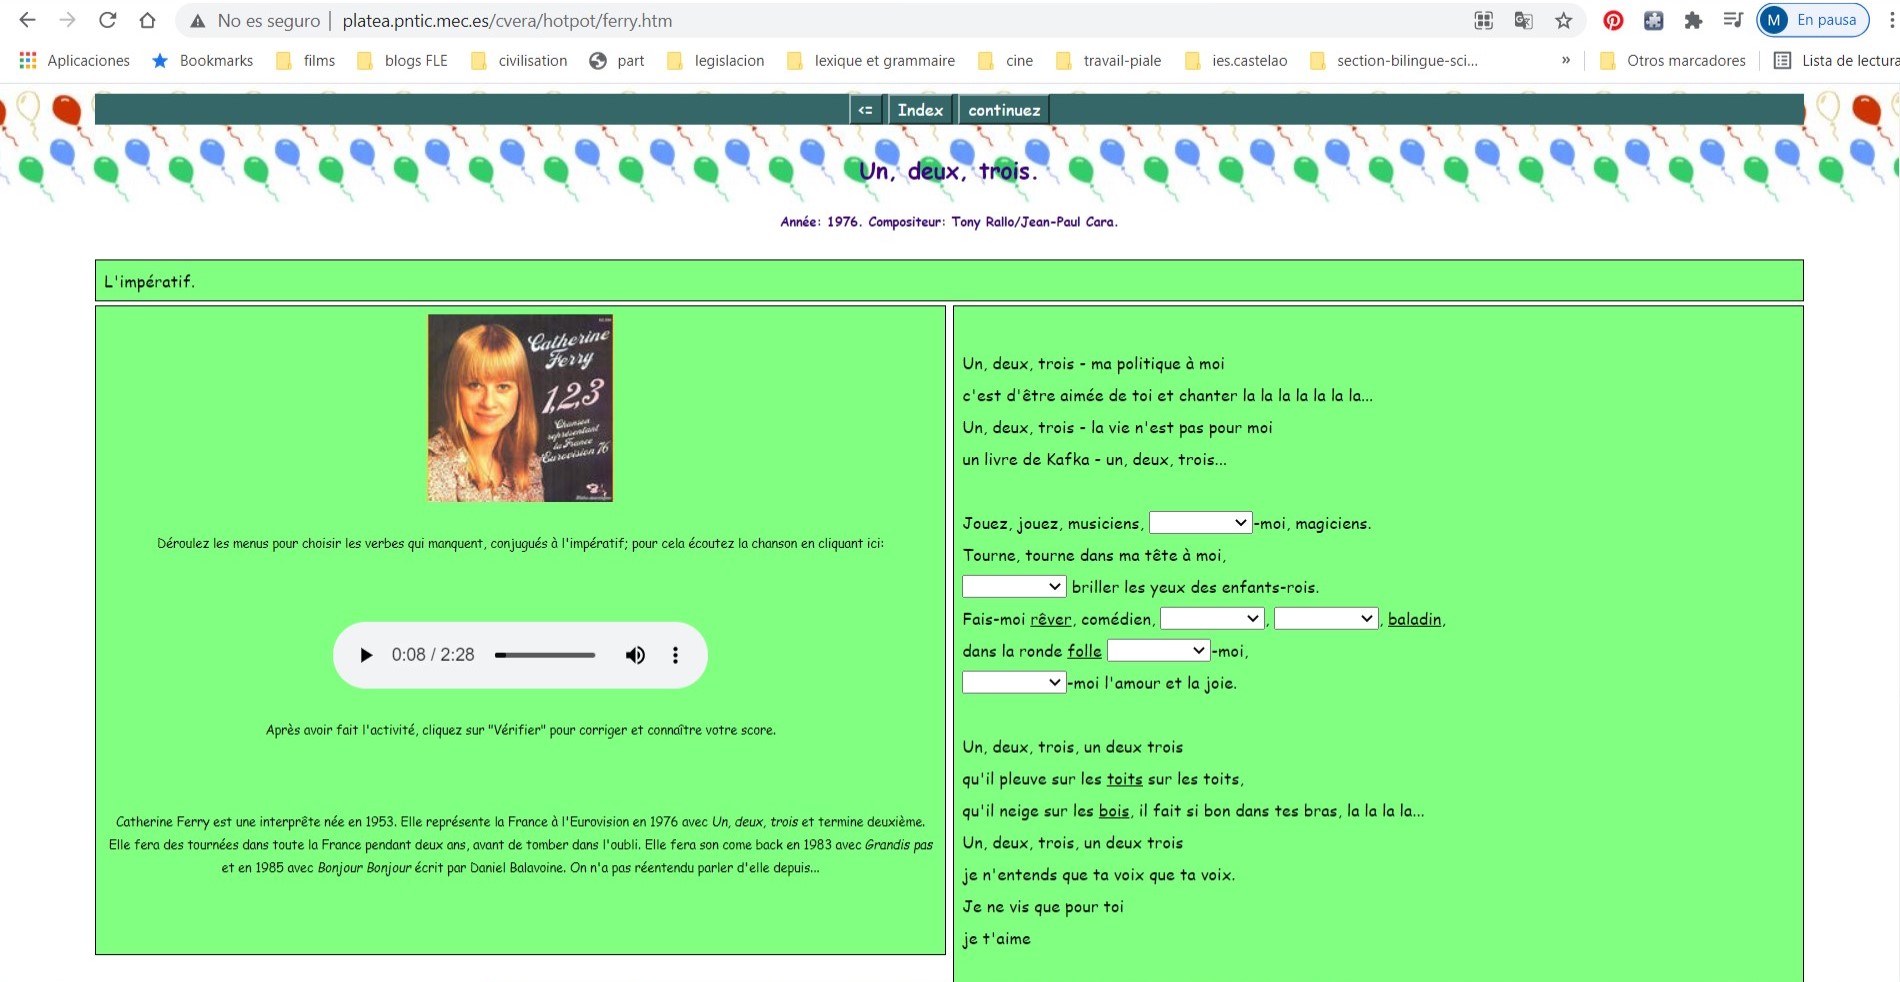
Task: Click the Catherine Ferry album cover image
Action: pyautogui.click(x=520, y=408)
